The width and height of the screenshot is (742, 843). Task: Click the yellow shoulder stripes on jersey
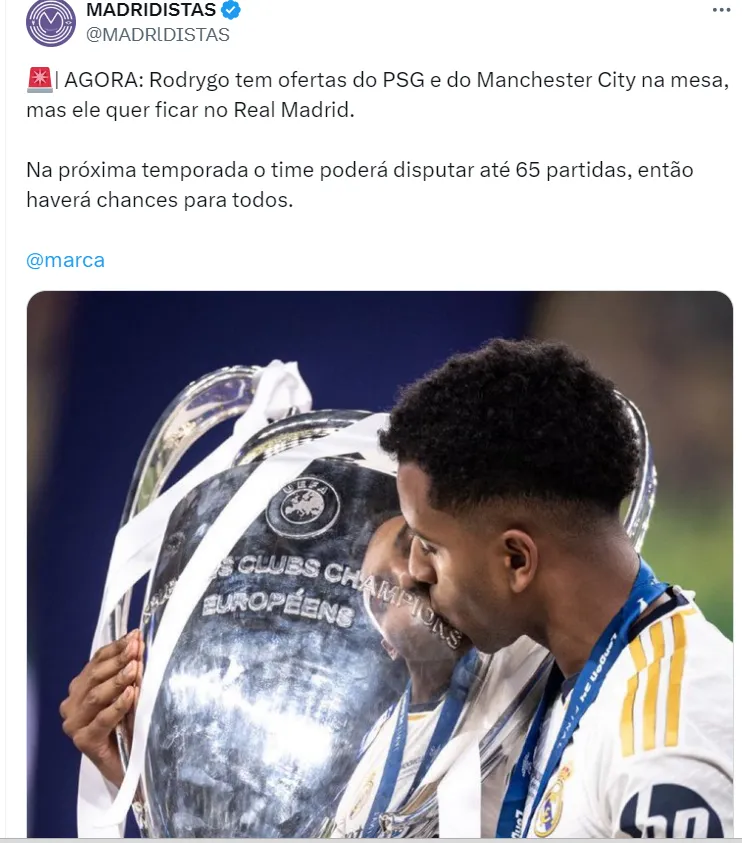click(x=652, y=682)
